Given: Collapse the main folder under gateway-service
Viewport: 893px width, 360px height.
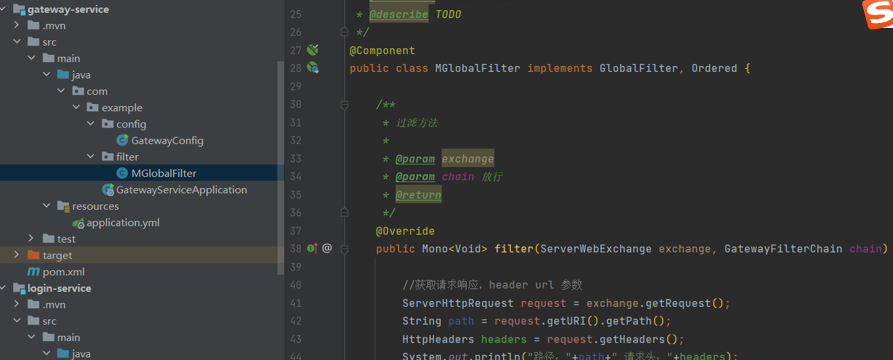Looking at the screenshot, I should tap(31, 58).
